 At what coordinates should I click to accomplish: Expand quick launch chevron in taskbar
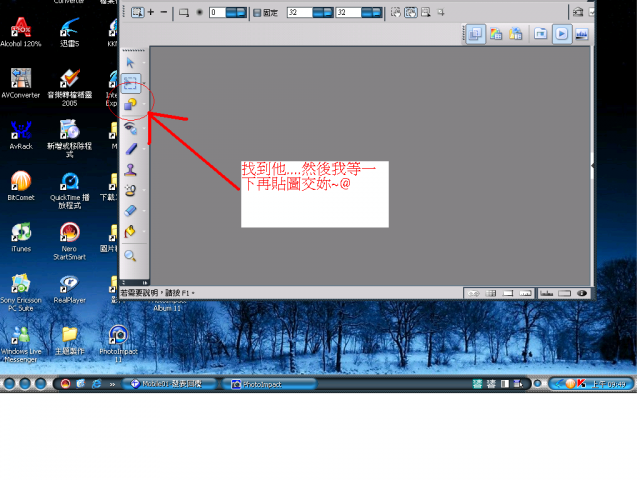112,384
